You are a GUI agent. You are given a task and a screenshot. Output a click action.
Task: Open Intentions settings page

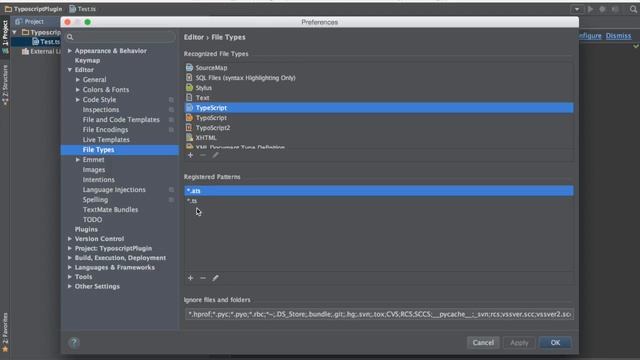[x=98, y=180]
